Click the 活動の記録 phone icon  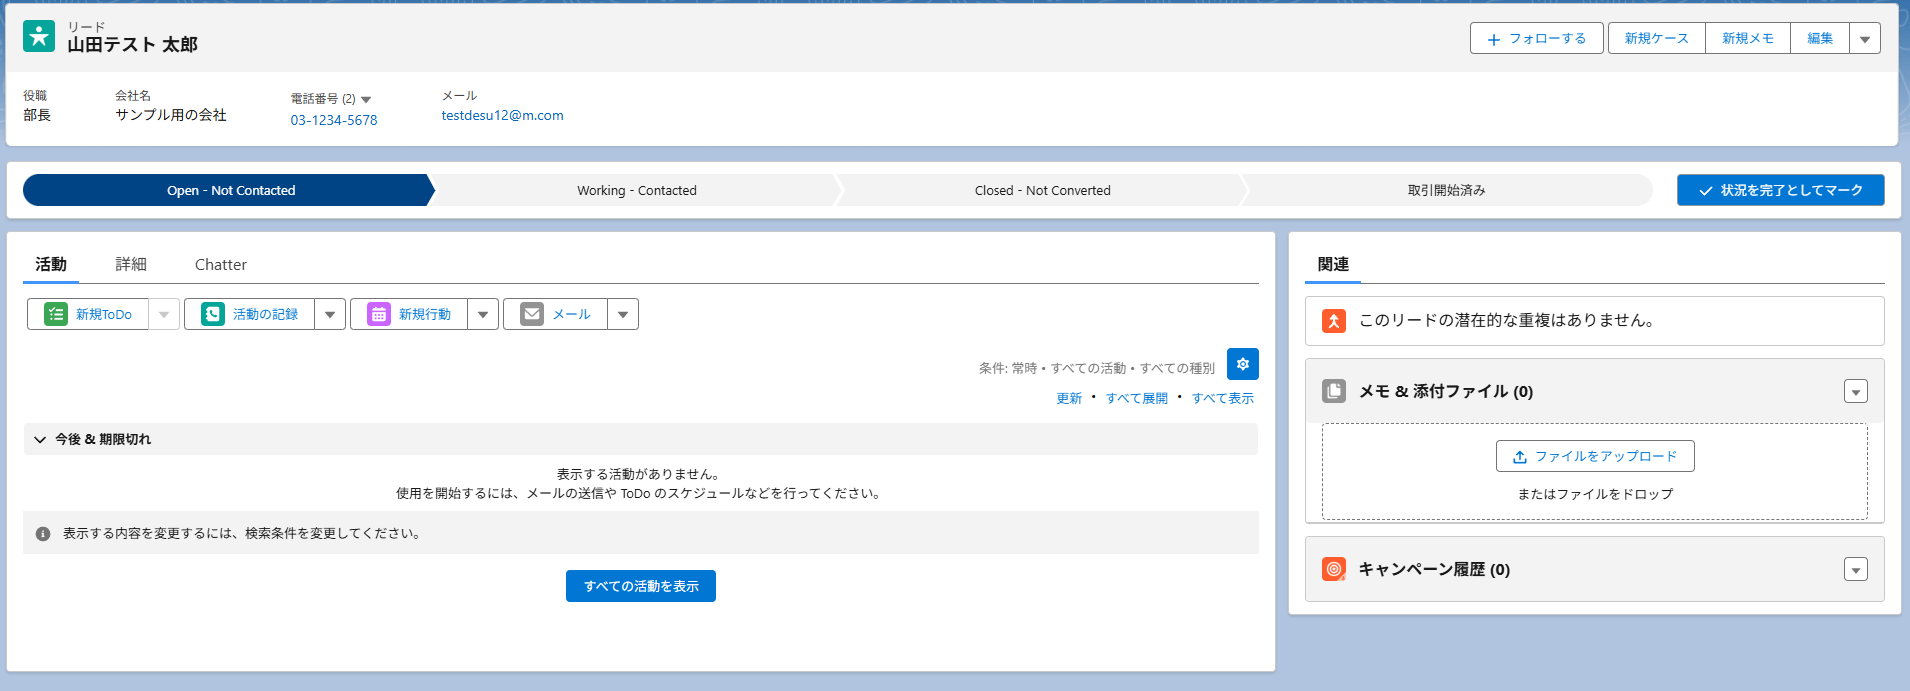pos(213,314)
